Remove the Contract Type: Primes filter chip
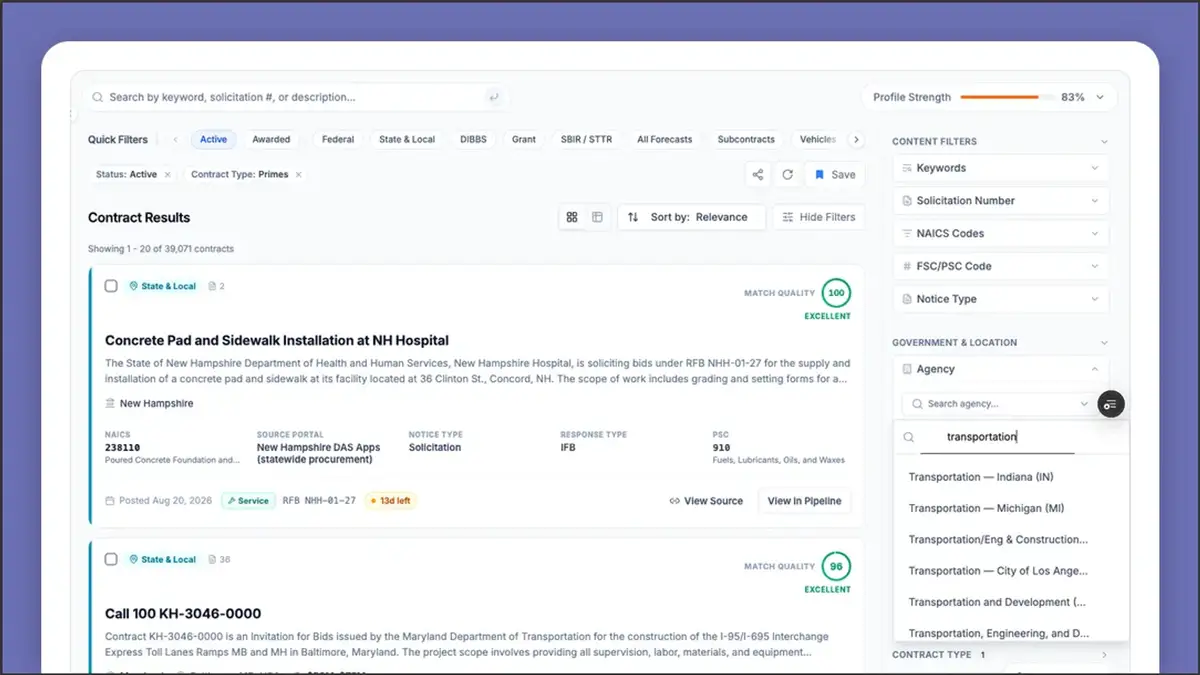The height and width of the screenshot is (675, 1200). pos(299,174)
